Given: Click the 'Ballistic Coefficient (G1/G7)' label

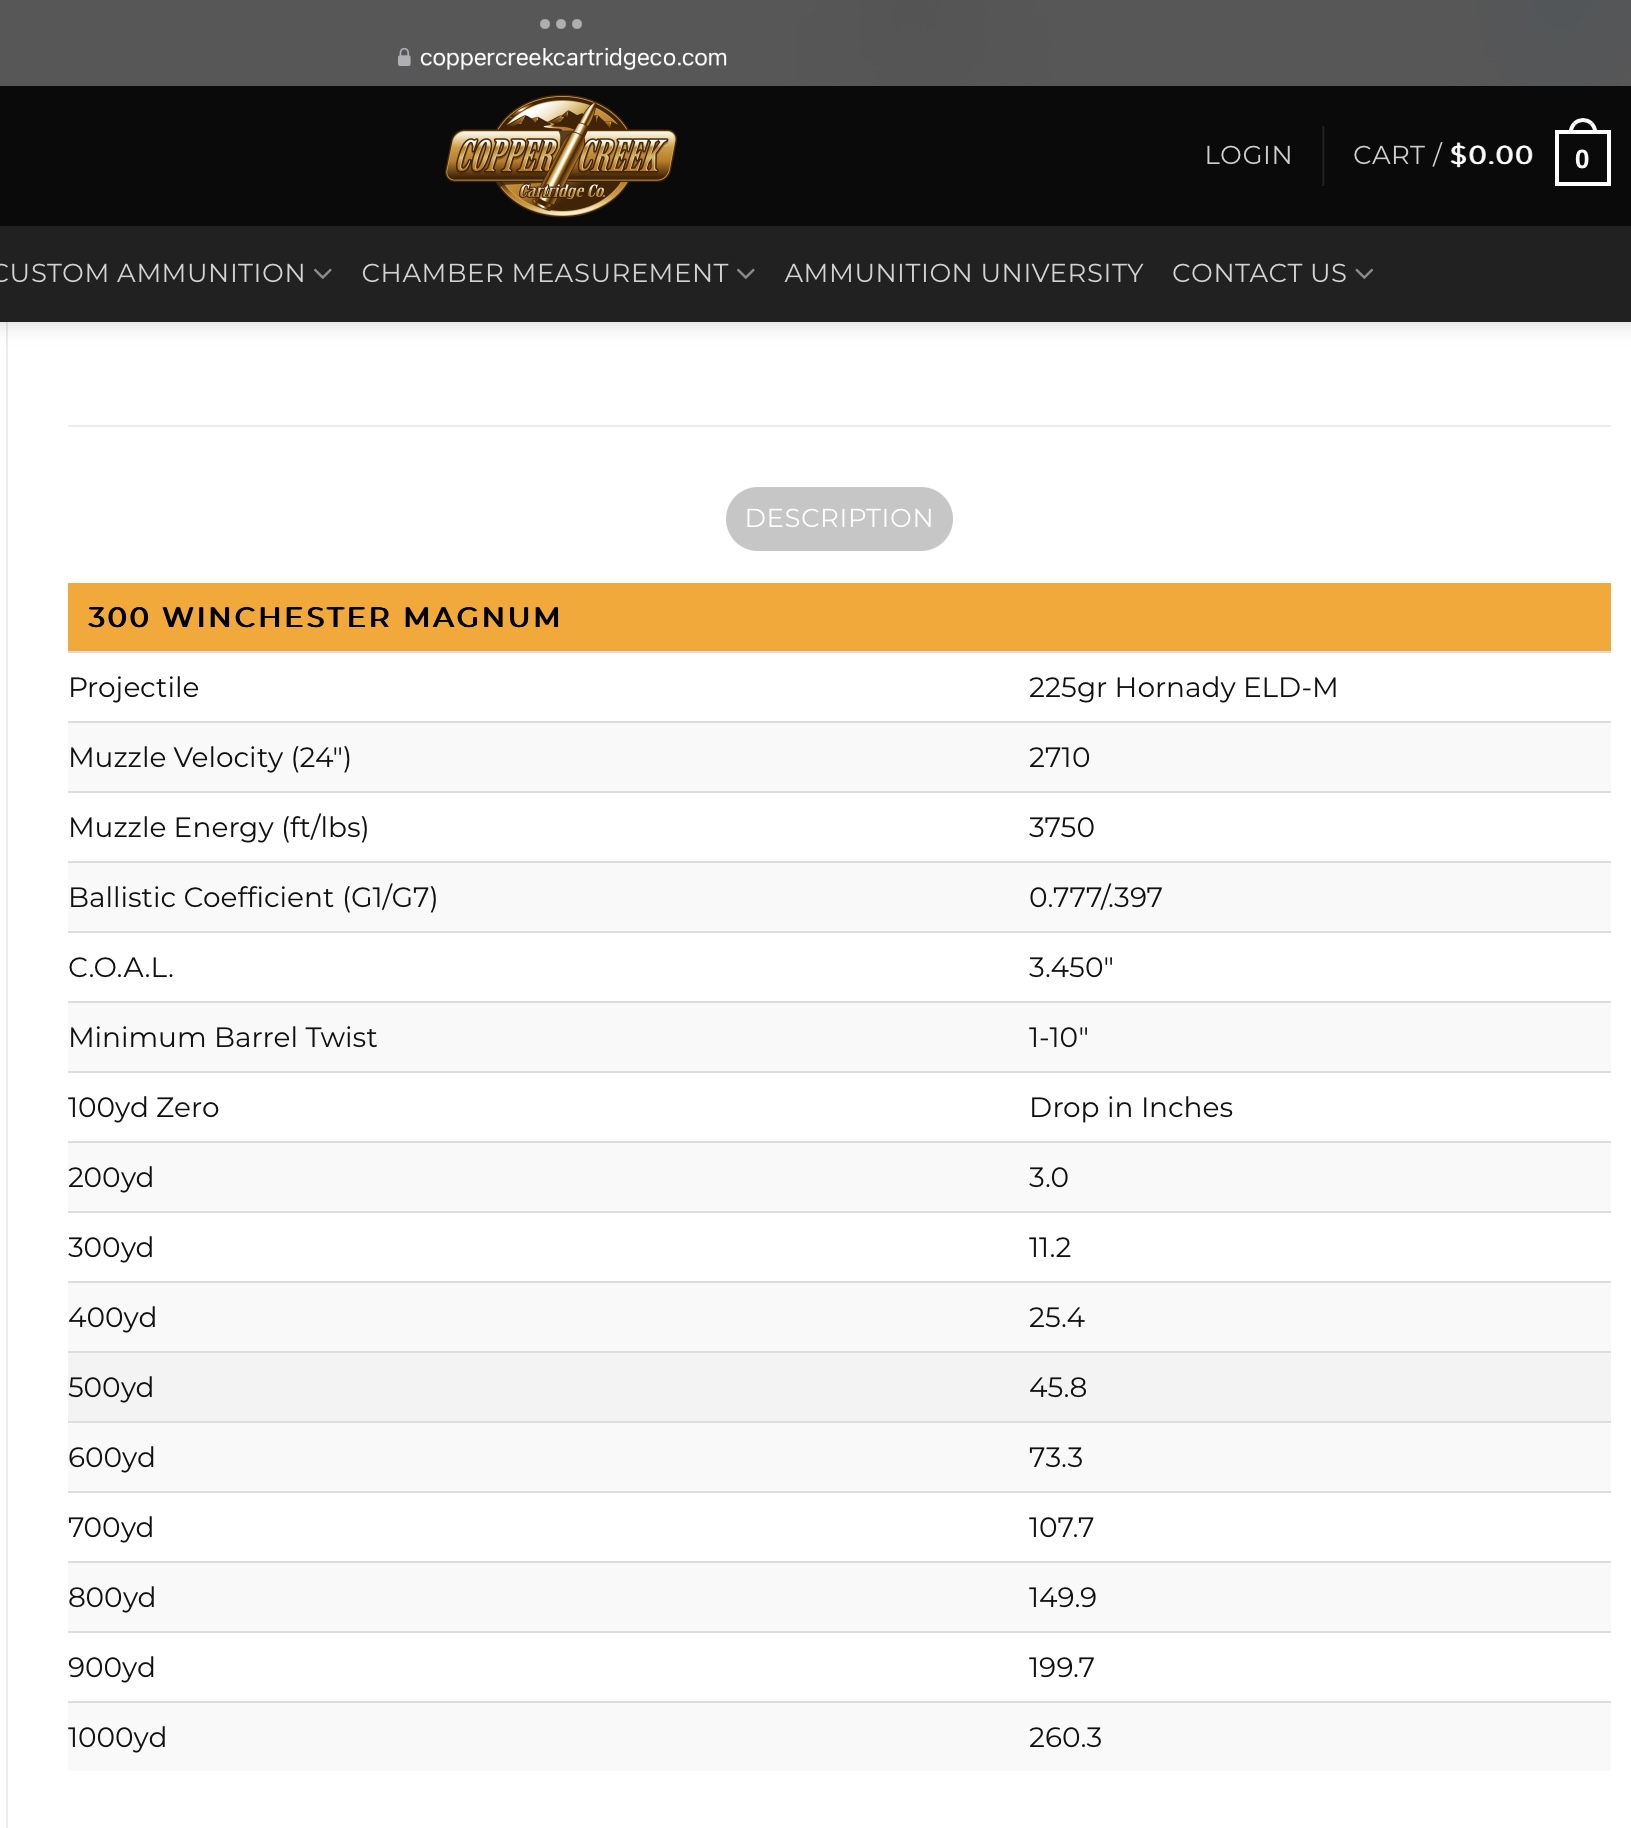Looking at the screenshot, I should (253, 898).
